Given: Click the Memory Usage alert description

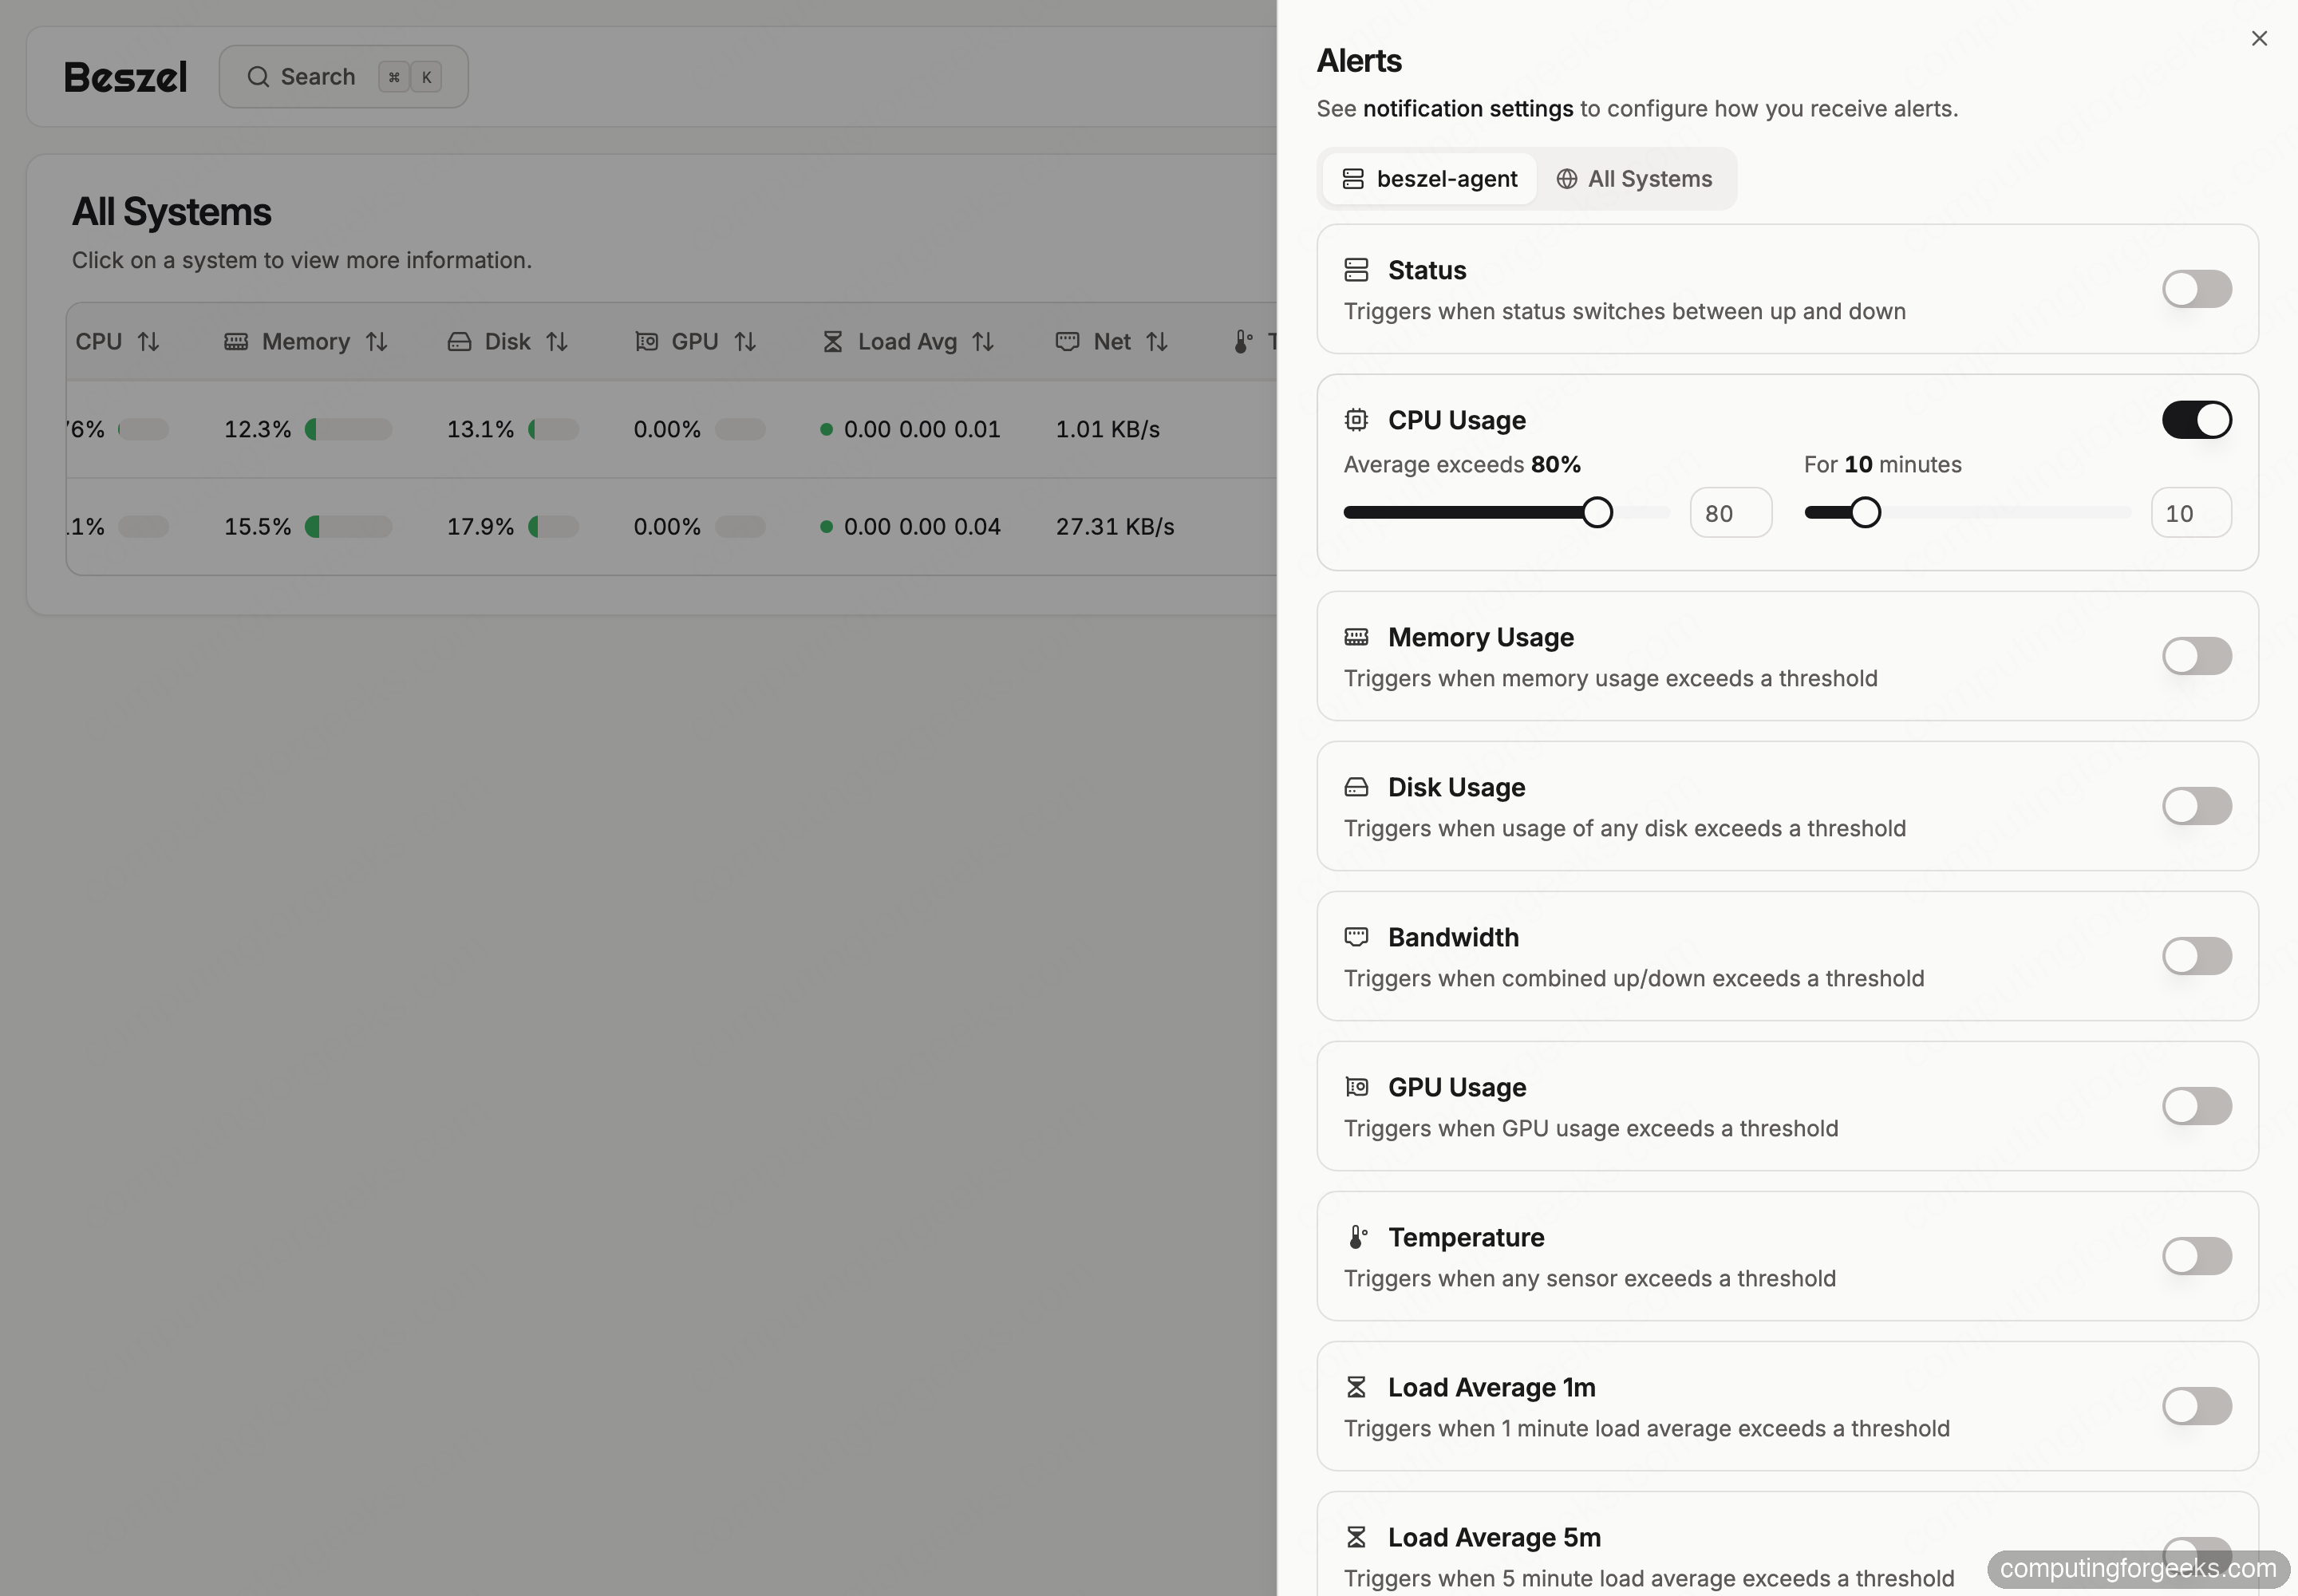Looking at the screenshot, I should pos(1610,679).
